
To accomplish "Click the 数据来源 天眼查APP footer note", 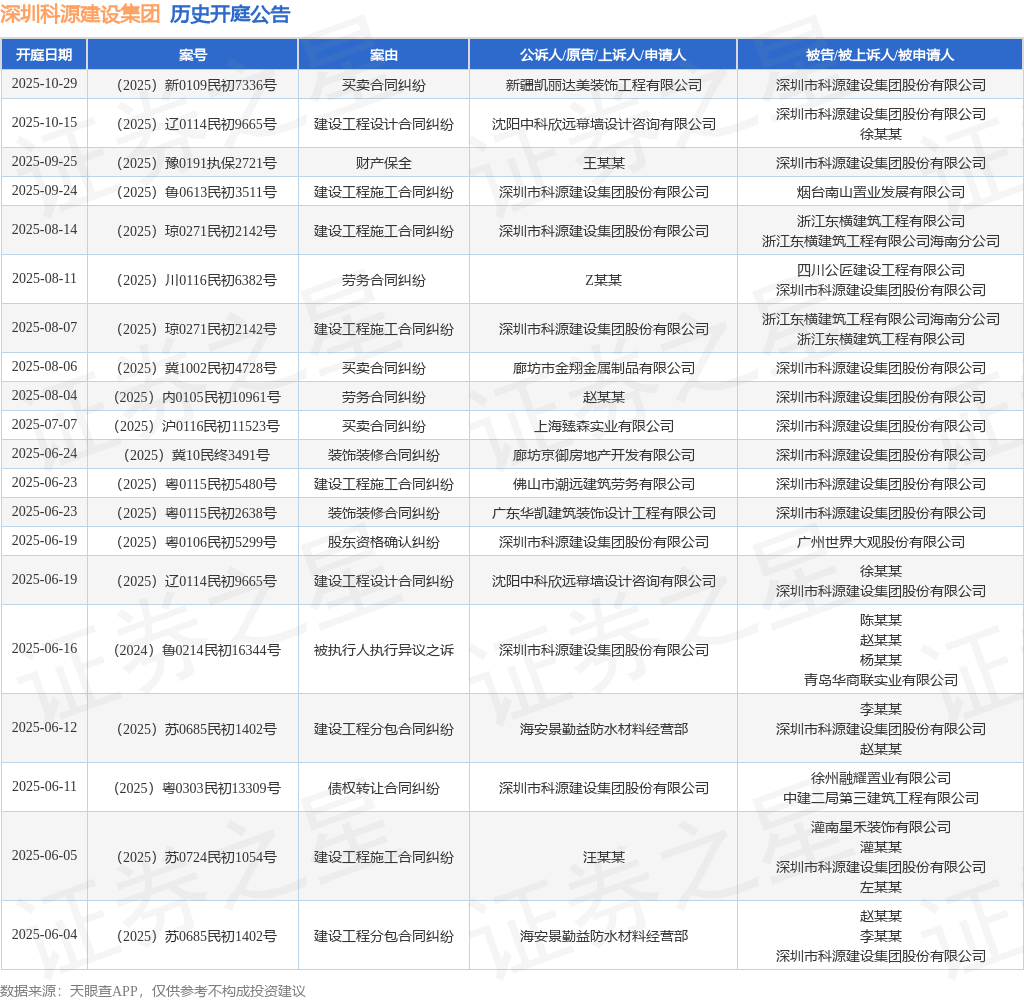I will pyautogui.click(x=153, y=991).
